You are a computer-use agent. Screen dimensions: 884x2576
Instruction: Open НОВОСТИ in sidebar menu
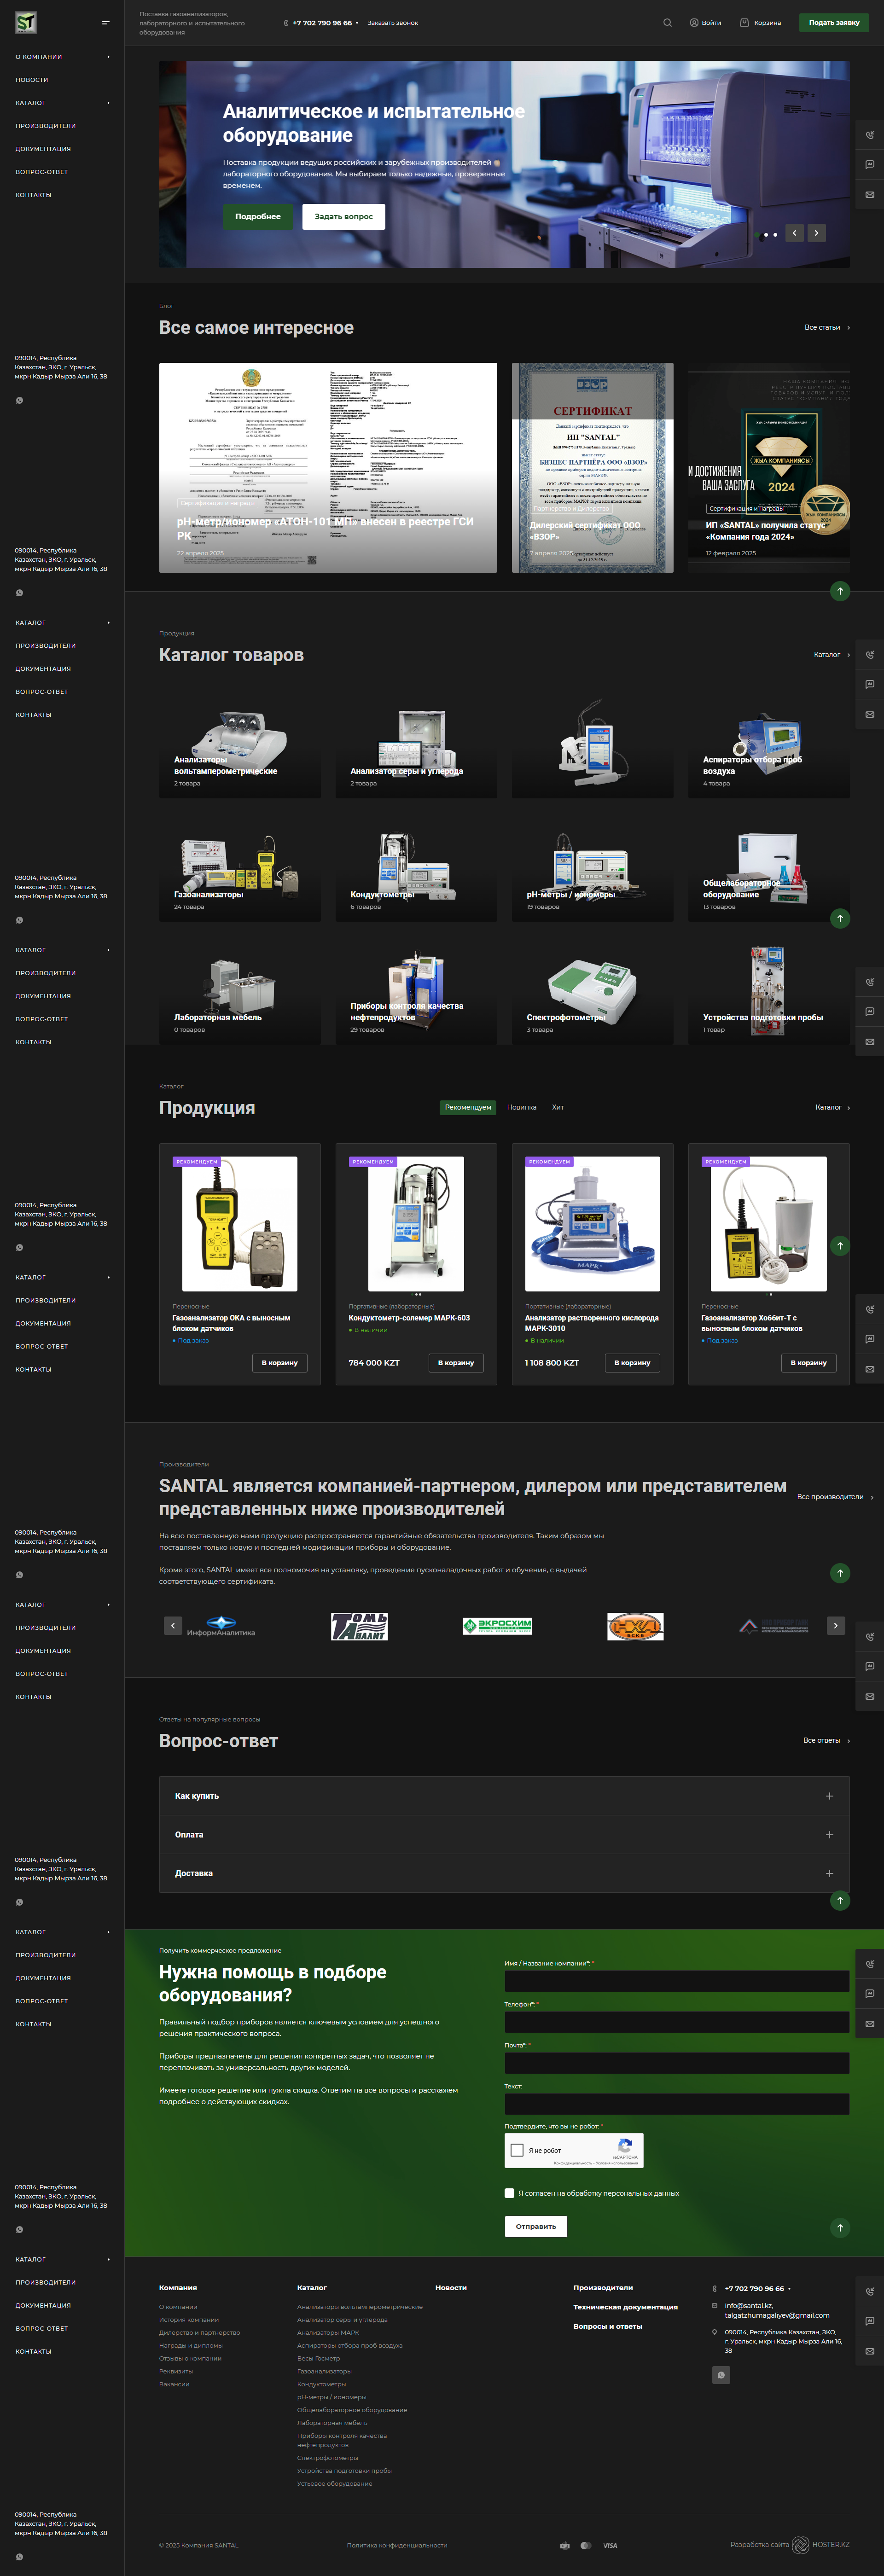tap(32, 80)
